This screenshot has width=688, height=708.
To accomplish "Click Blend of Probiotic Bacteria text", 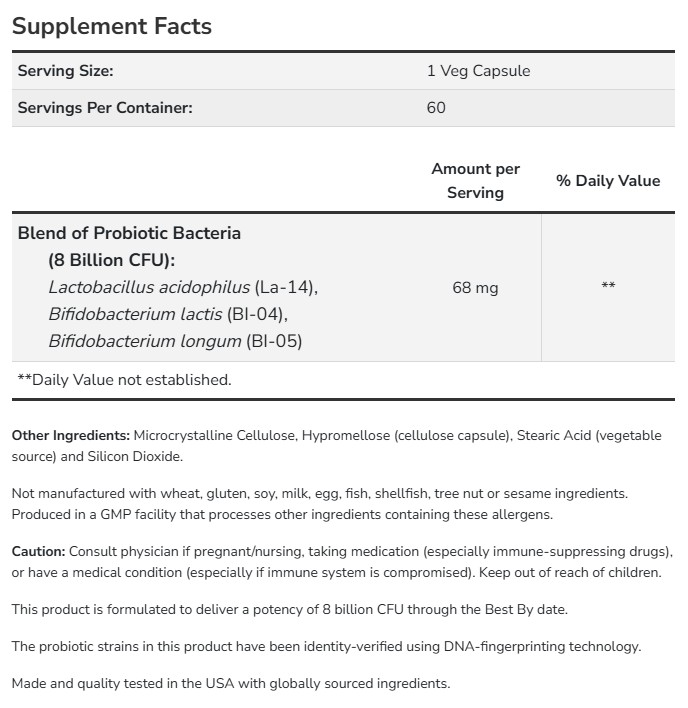I will point(129,233).
